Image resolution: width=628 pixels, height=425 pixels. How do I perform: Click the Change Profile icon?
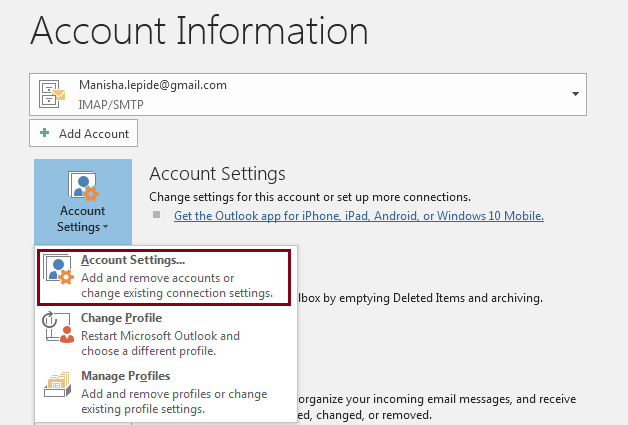pyautogui.click(x=58, y=327)
